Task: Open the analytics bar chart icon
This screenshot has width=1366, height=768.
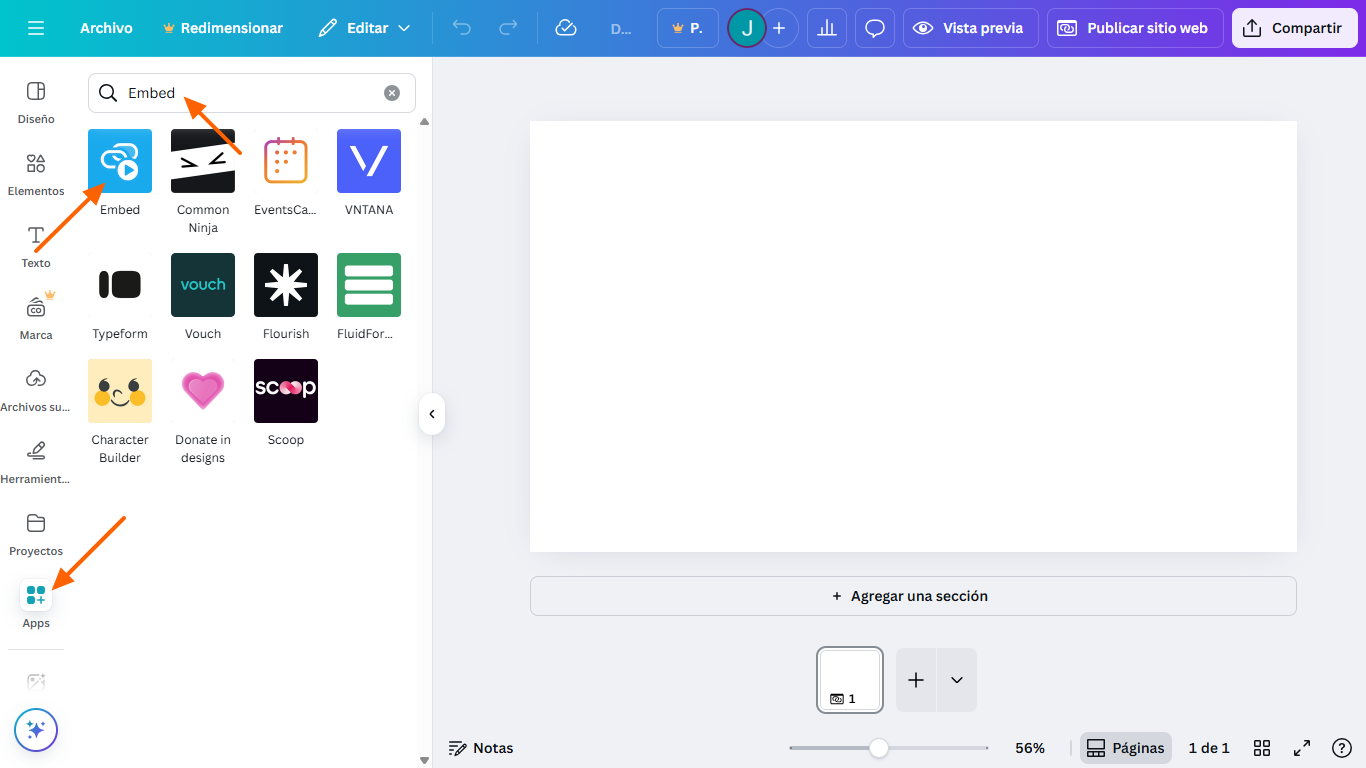Action: tap(827, 28)
